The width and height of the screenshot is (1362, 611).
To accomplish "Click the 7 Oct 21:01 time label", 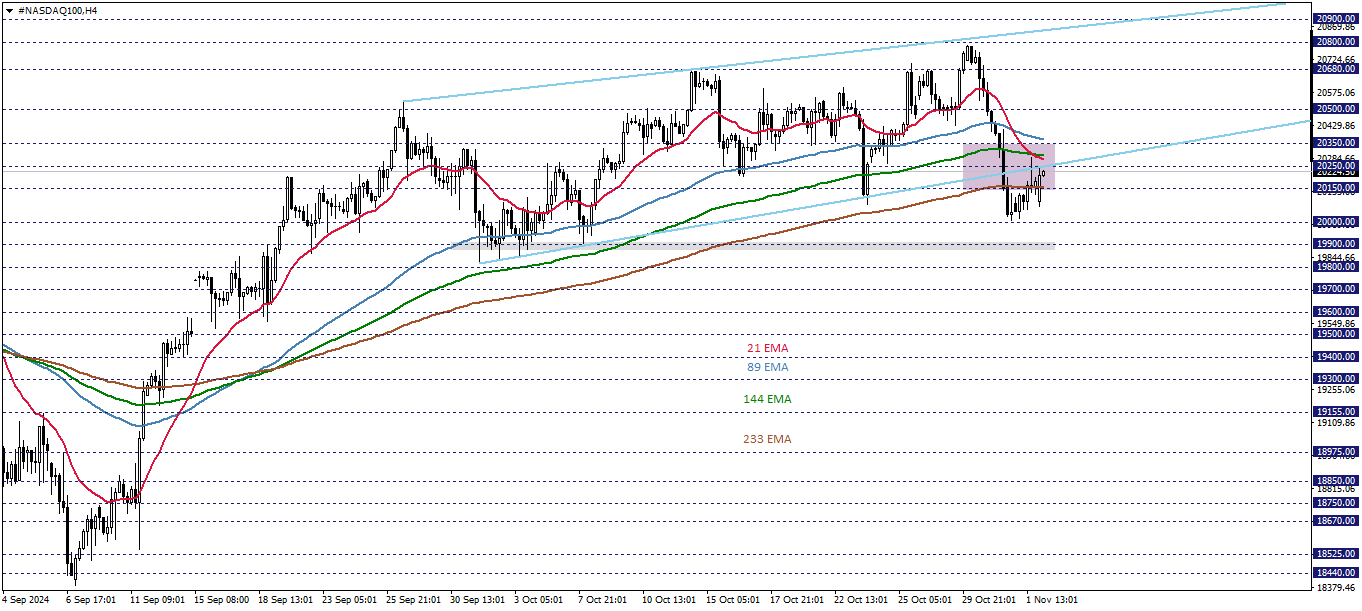I will tap(602, 600).
